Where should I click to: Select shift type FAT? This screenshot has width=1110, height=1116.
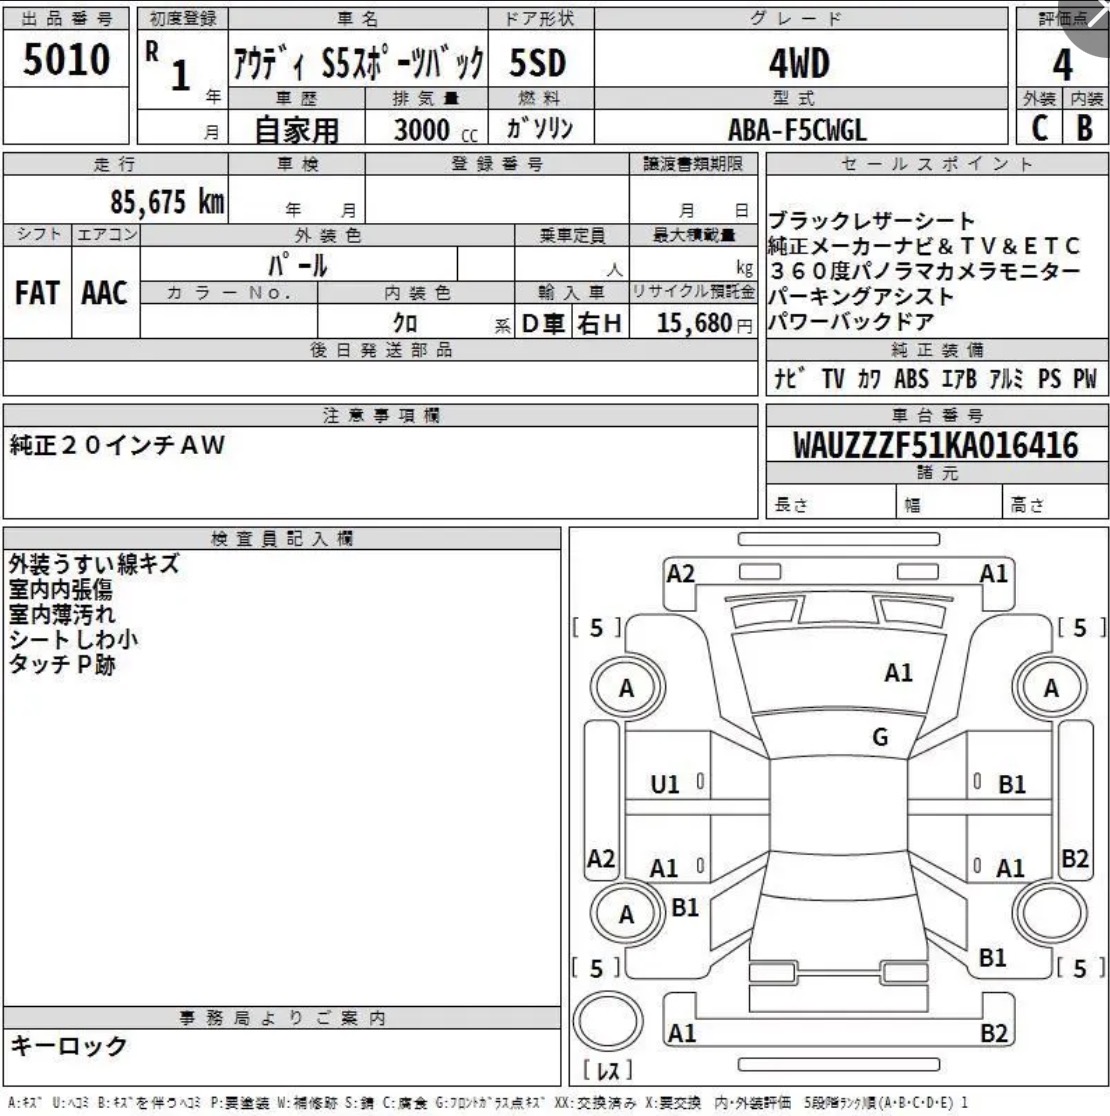tap(36, 293)
